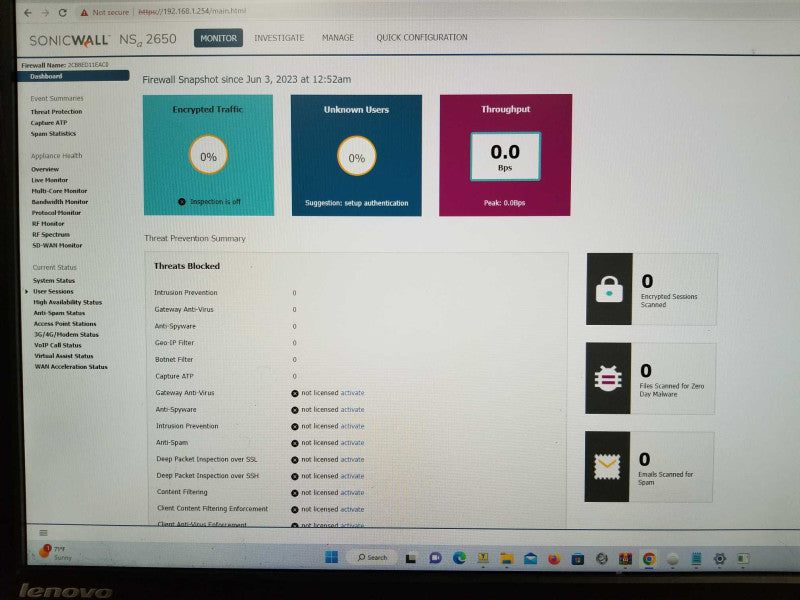Open the QUICK CONFIGURATION tab

[422, 37]
